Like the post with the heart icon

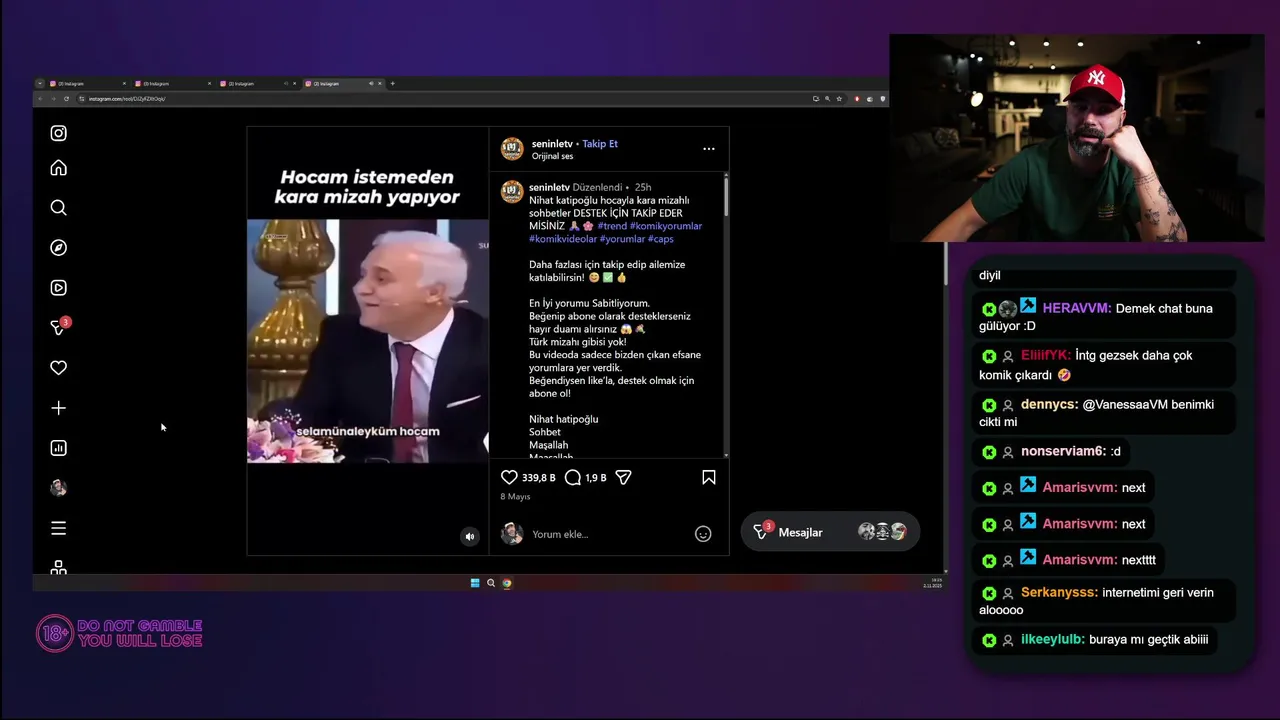509,478
